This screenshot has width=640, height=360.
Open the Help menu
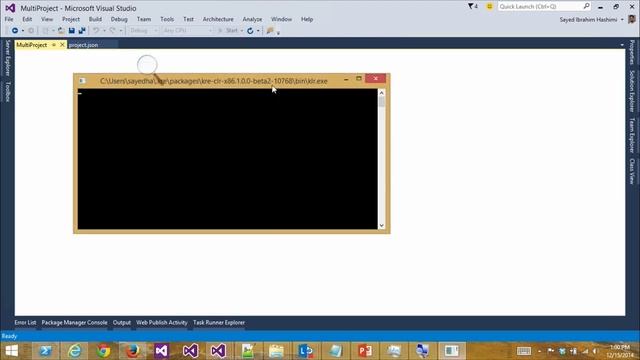click(307, 19)
